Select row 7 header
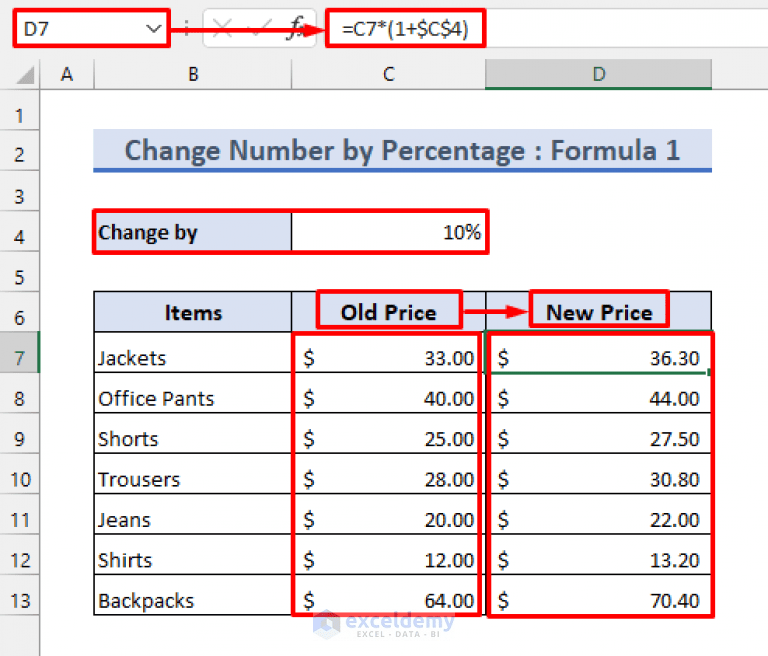This screenshot has width=768, height=656. tap(20, 353)
